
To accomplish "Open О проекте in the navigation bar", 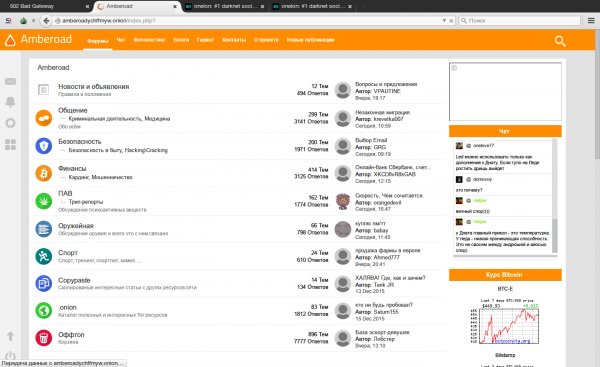I will 266,39.
